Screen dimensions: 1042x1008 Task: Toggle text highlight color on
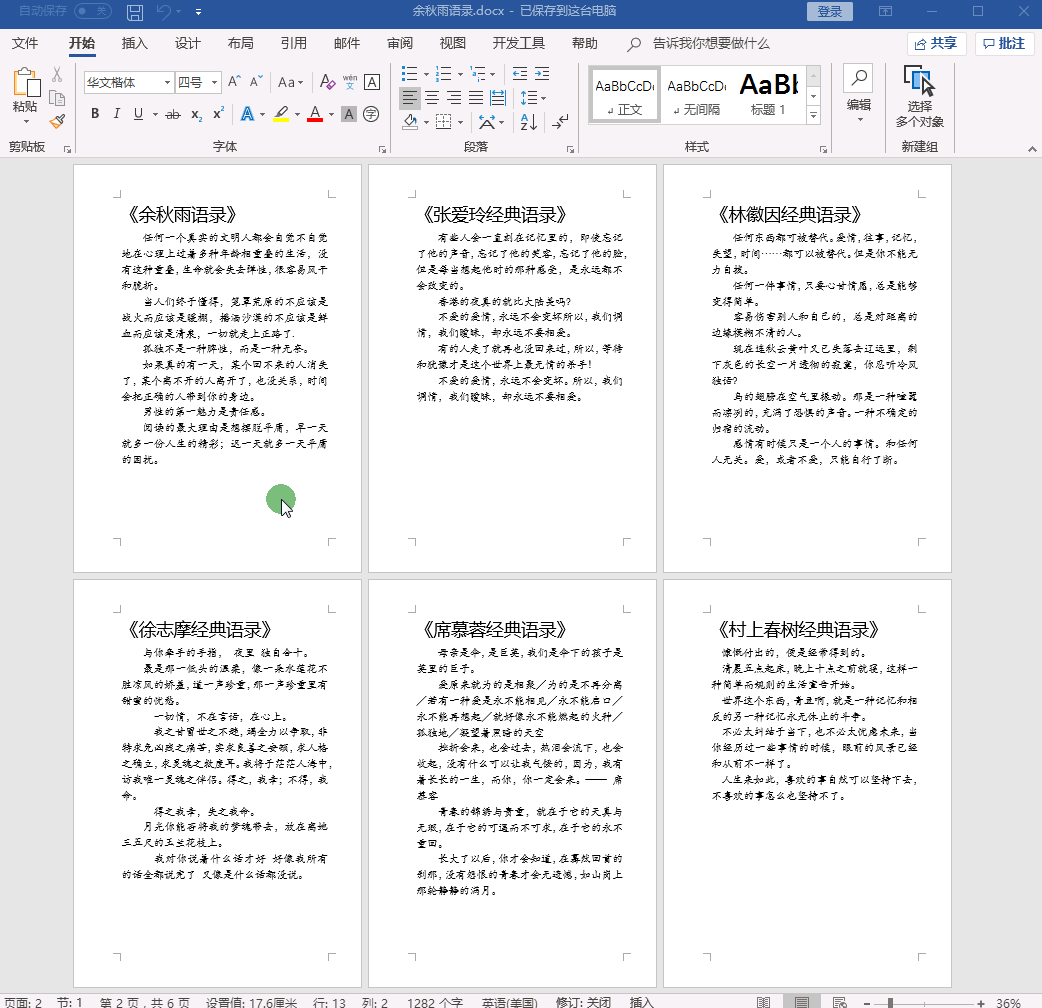point(283,114)
